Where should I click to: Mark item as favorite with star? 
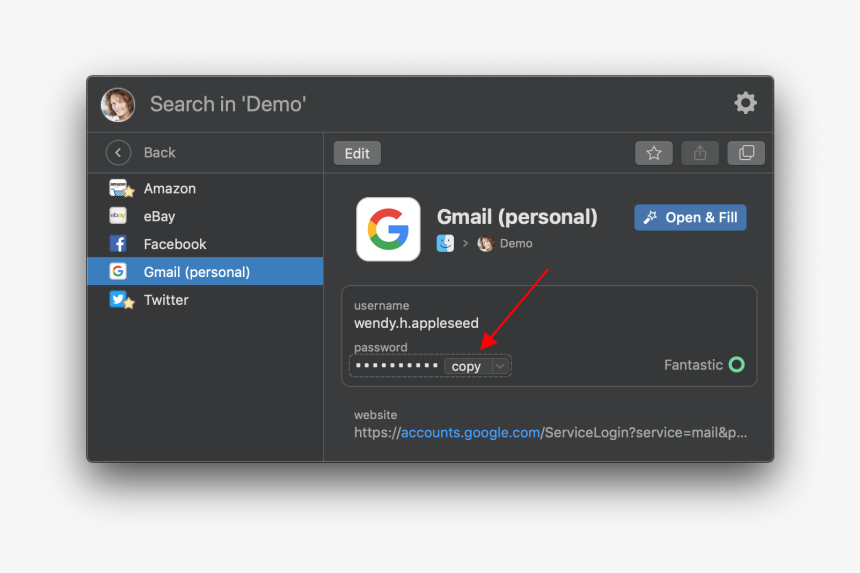tap(654, 153)
